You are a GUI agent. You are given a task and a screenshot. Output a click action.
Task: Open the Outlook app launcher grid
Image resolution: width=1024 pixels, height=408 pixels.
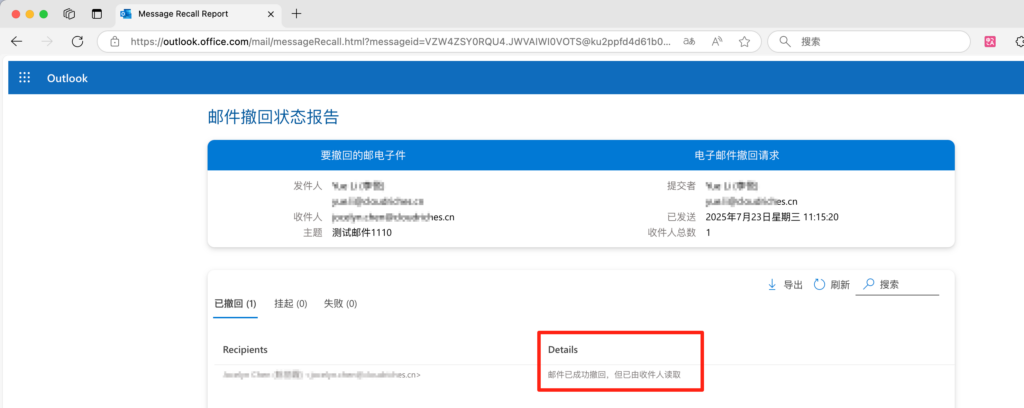pos(25,78)
